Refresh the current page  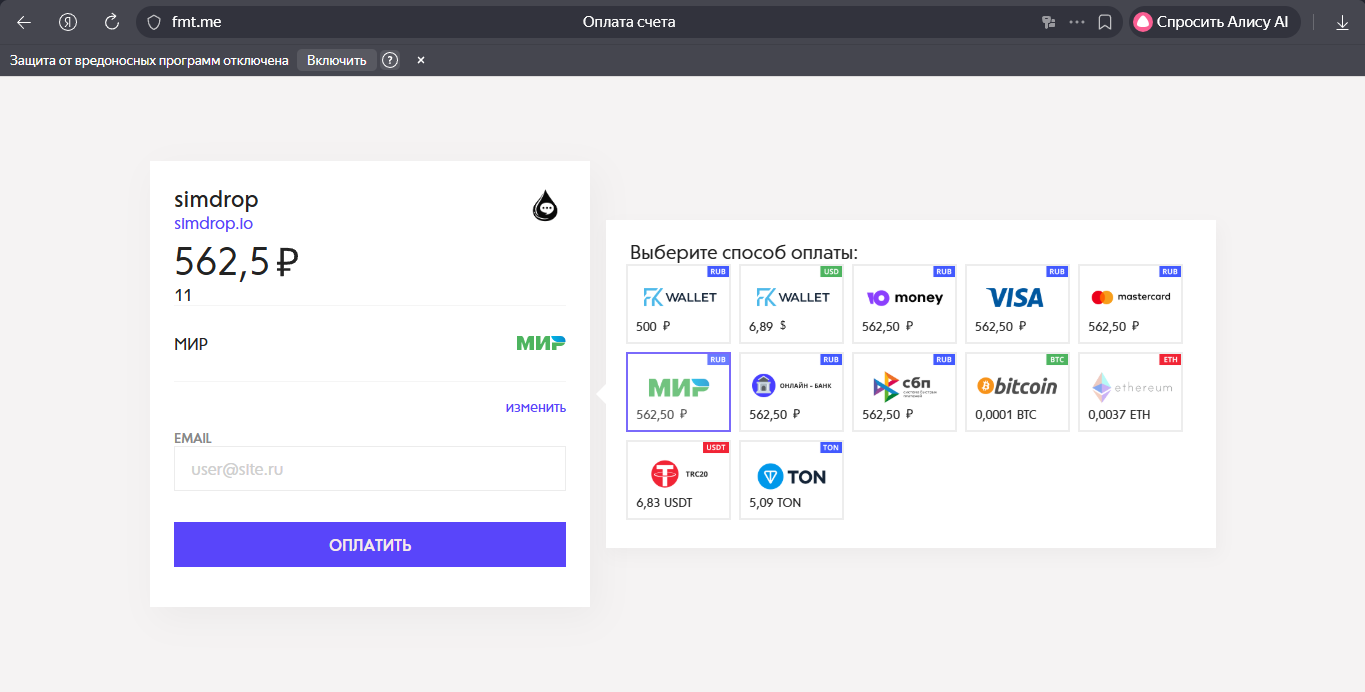click(110, 21)
